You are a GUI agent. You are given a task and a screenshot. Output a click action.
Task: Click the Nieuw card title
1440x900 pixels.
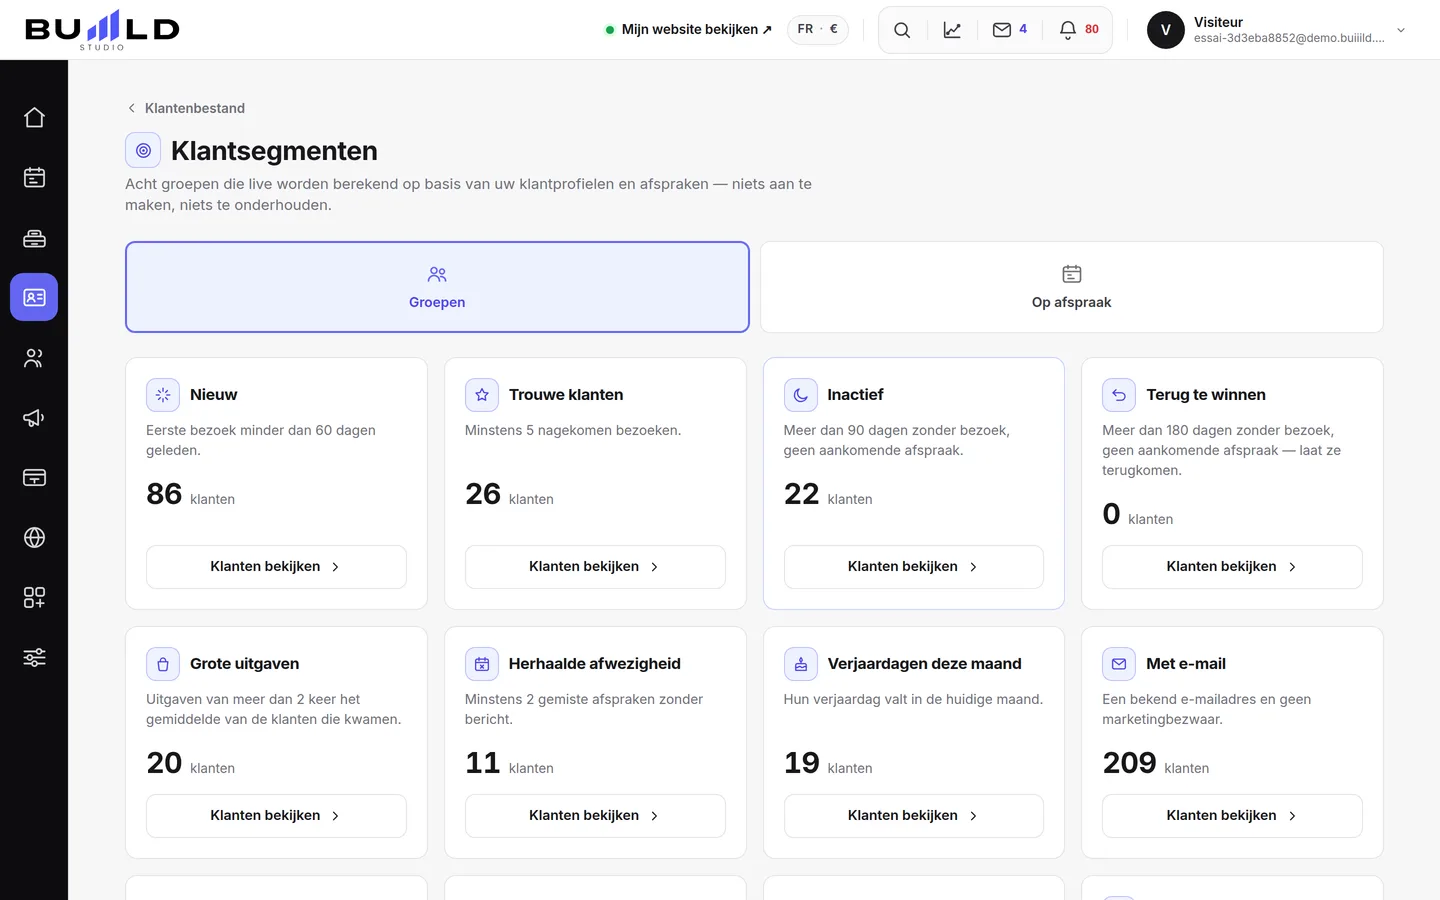coord(214,395)
